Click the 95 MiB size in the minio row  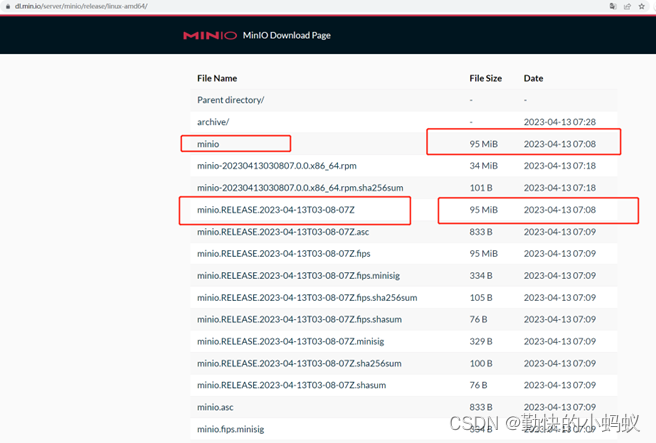tap(483, 144)
